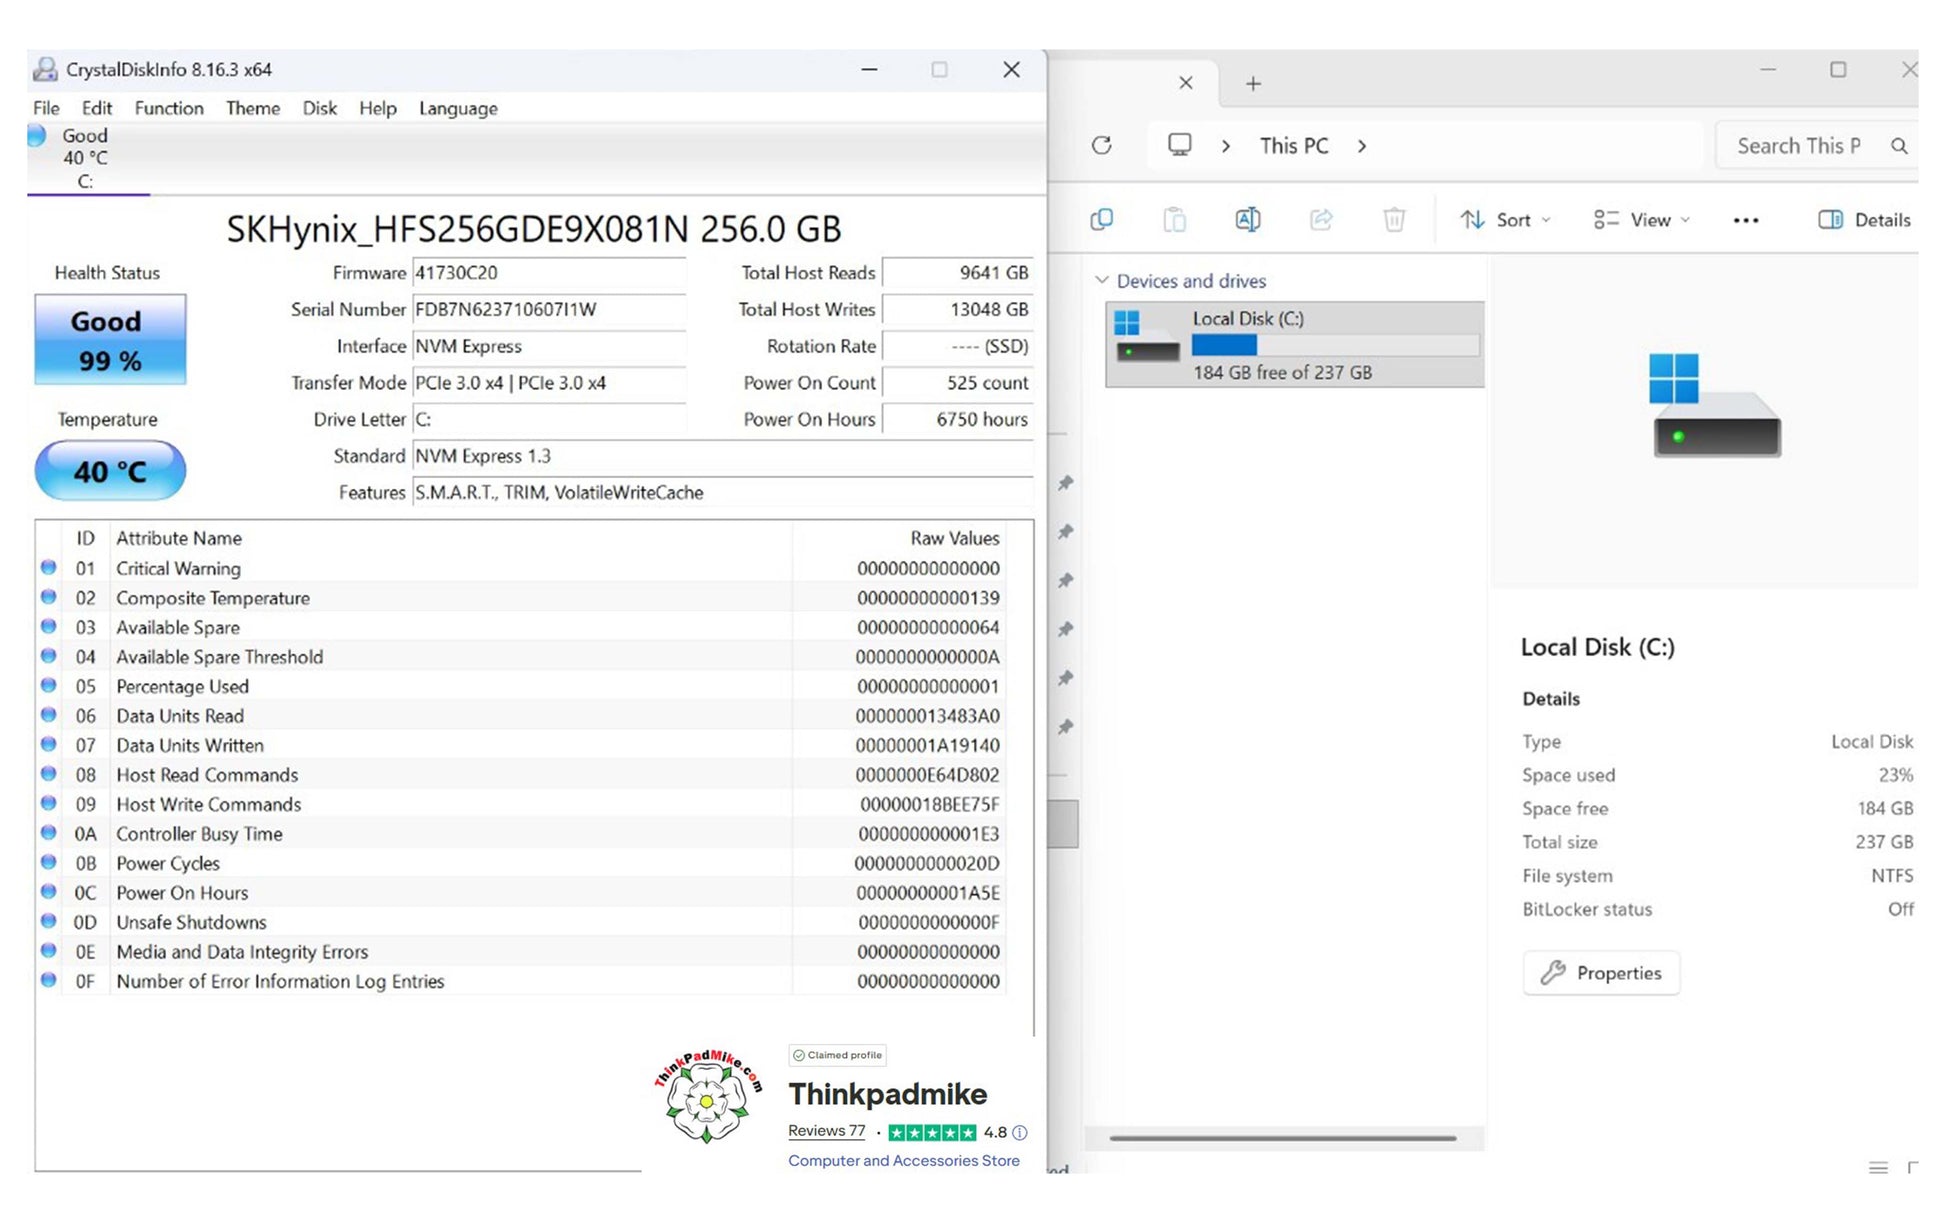Click the Share icon in Explorer toolbar

[x=1320, y=220]
